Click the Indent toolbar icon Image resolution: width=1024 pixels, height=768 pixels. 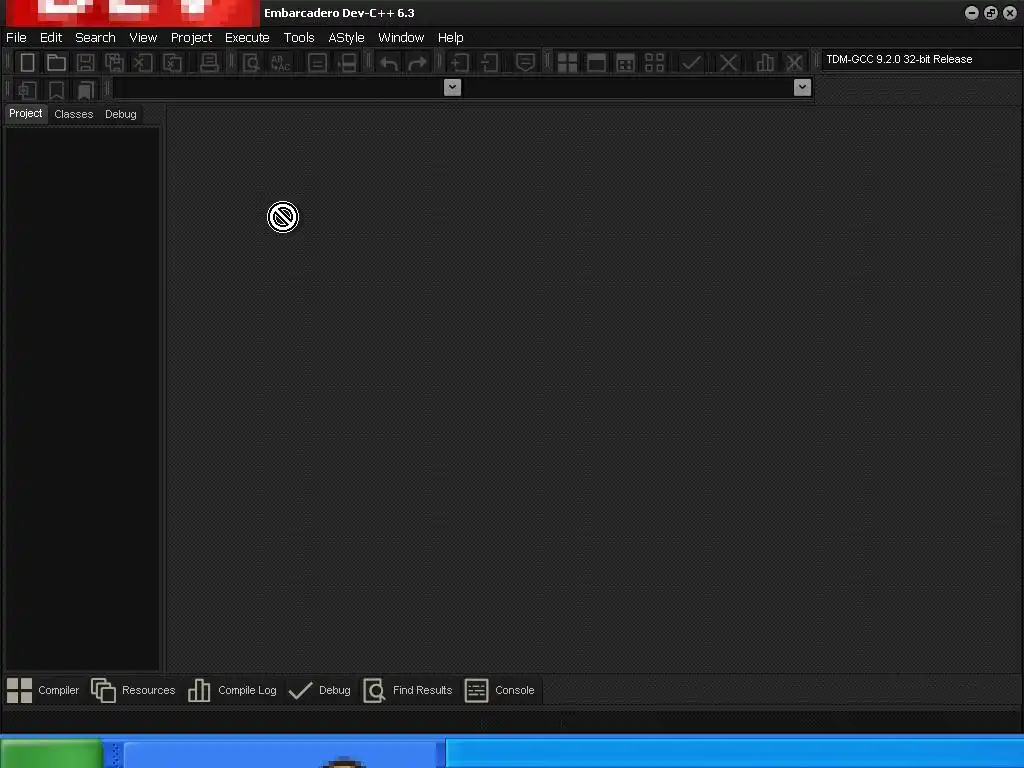460,63
